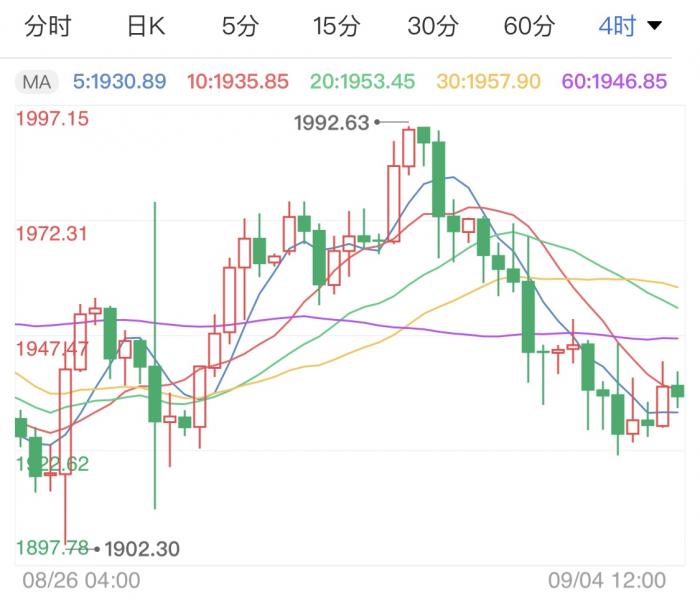The height and width of the screenshot is (600, 700).
Task: Click the 08/26 04:00 start date label
Action: point(81,580)
